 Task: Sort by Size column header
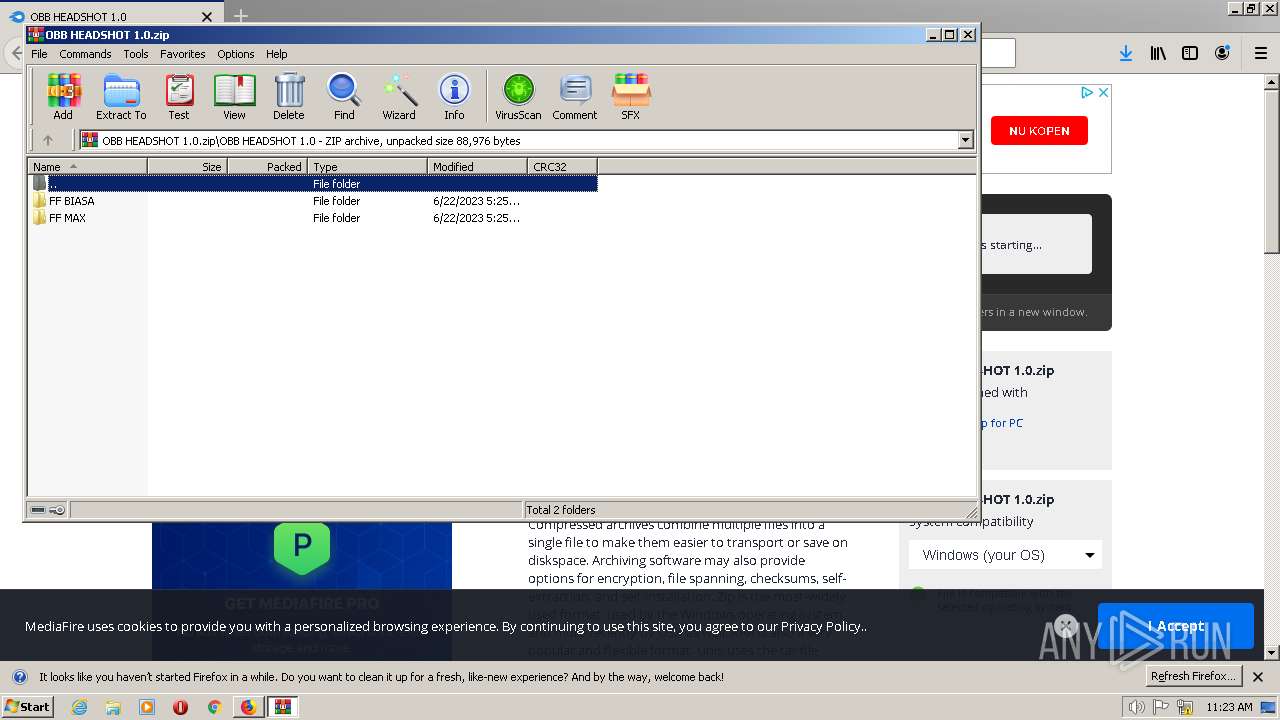[187, 167]
